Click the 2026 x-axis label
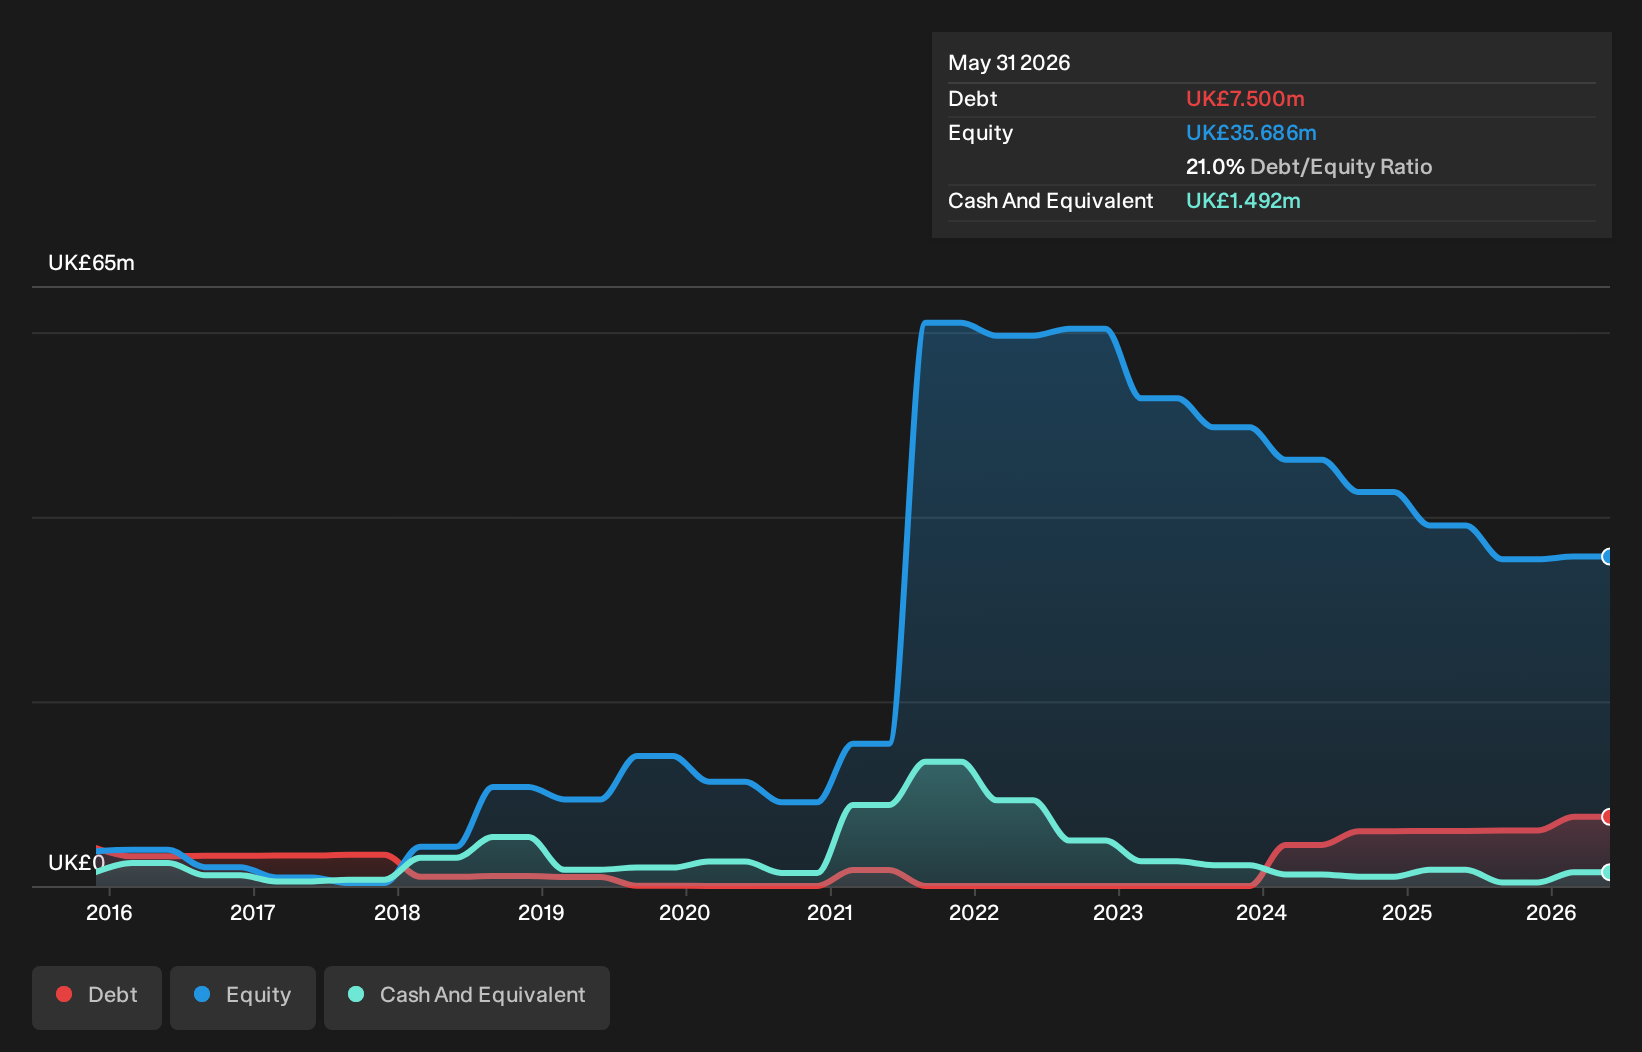Viewport: 1642px width, 1052px height. [1551, 912]
